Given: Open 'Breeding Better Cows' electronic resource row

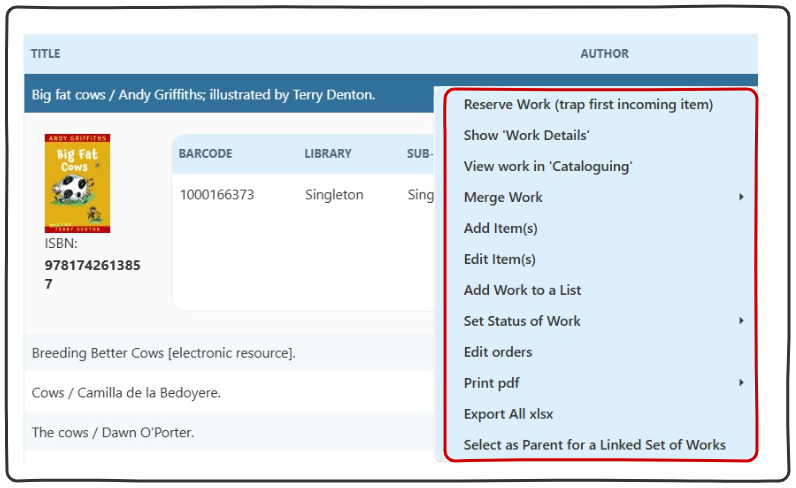Looking at the screenshot, I should point(163,353).
